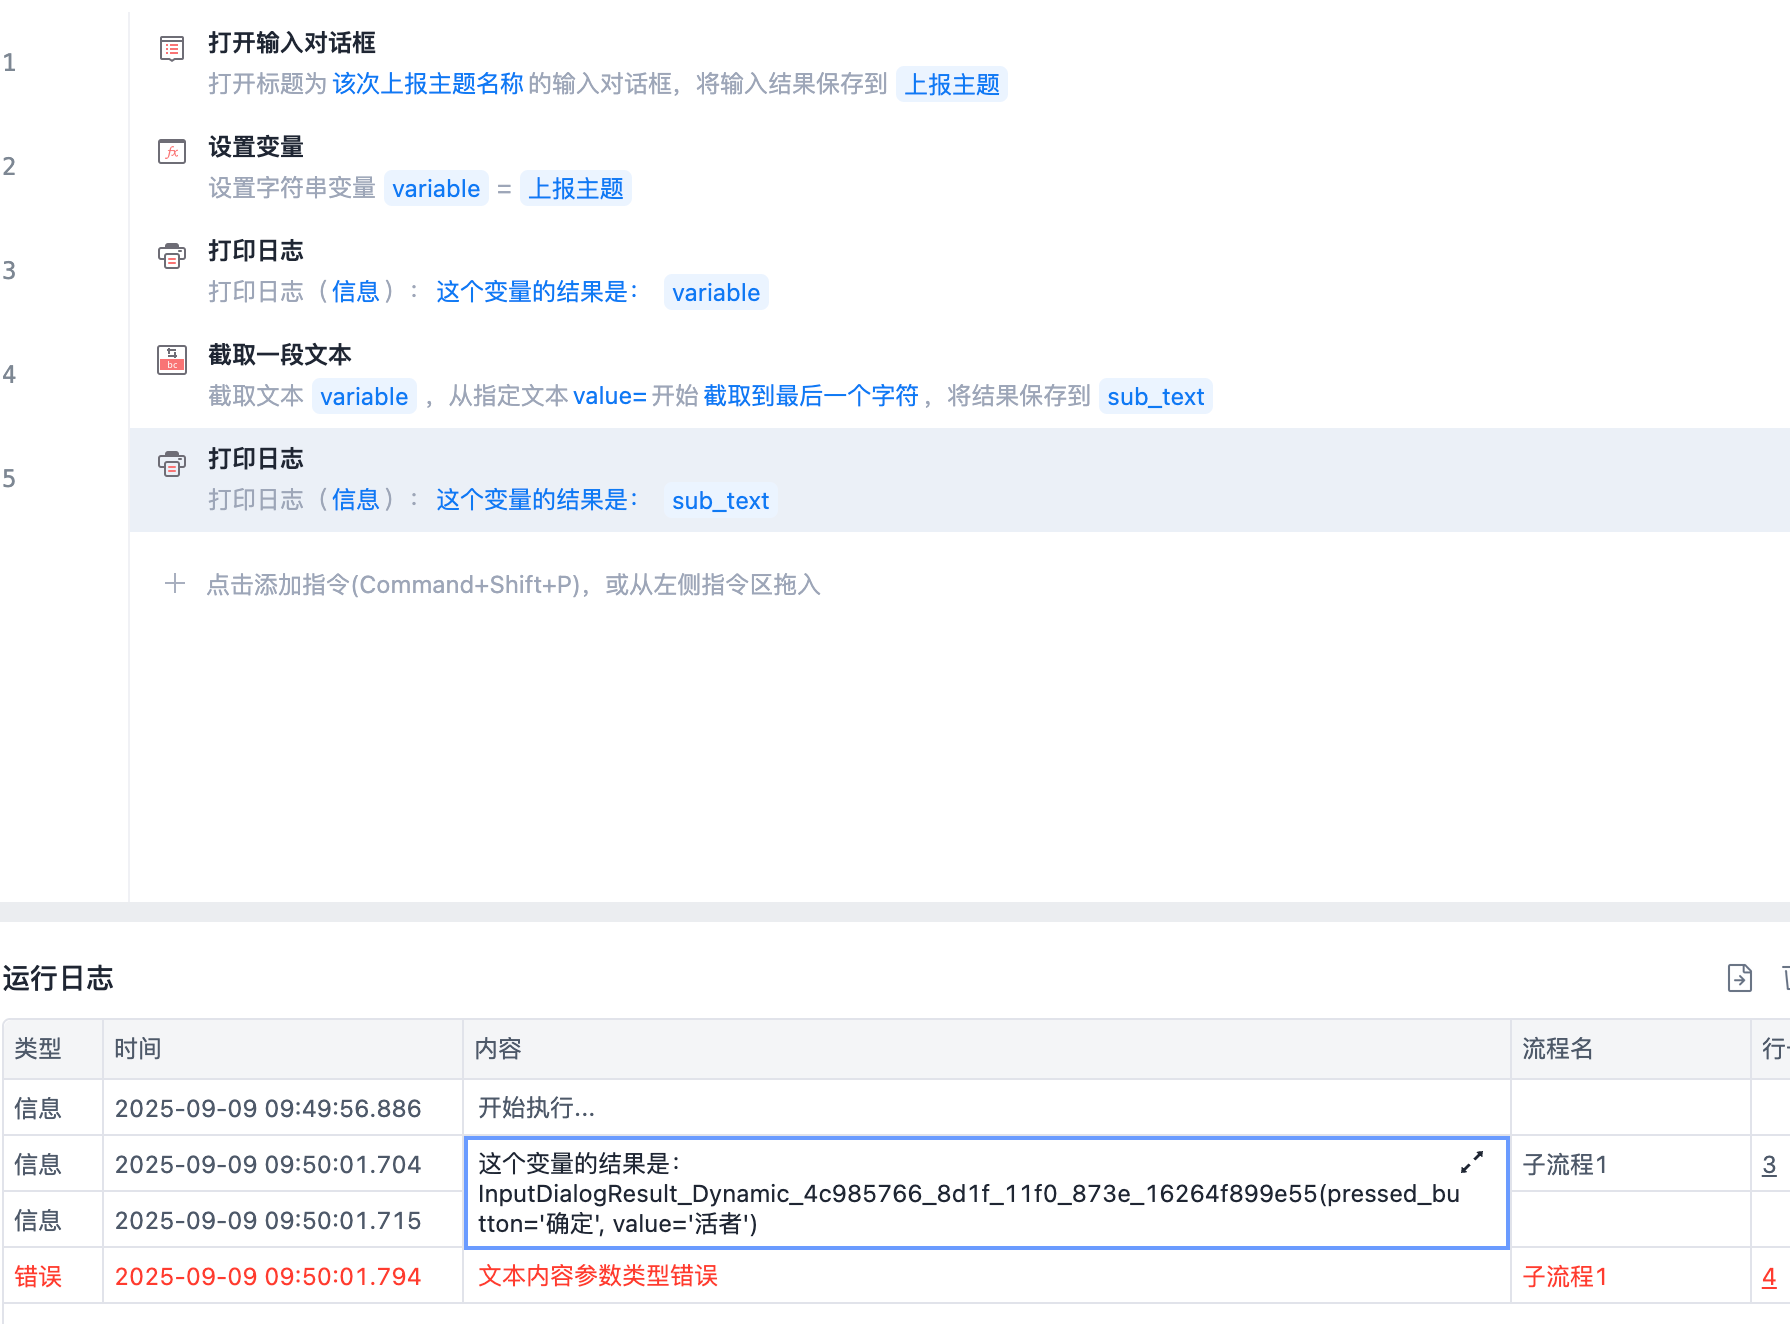1790x1324 pixels.
Task: Click 截取到最后一个字符 option text in step 4
Action: coord(811,397)
